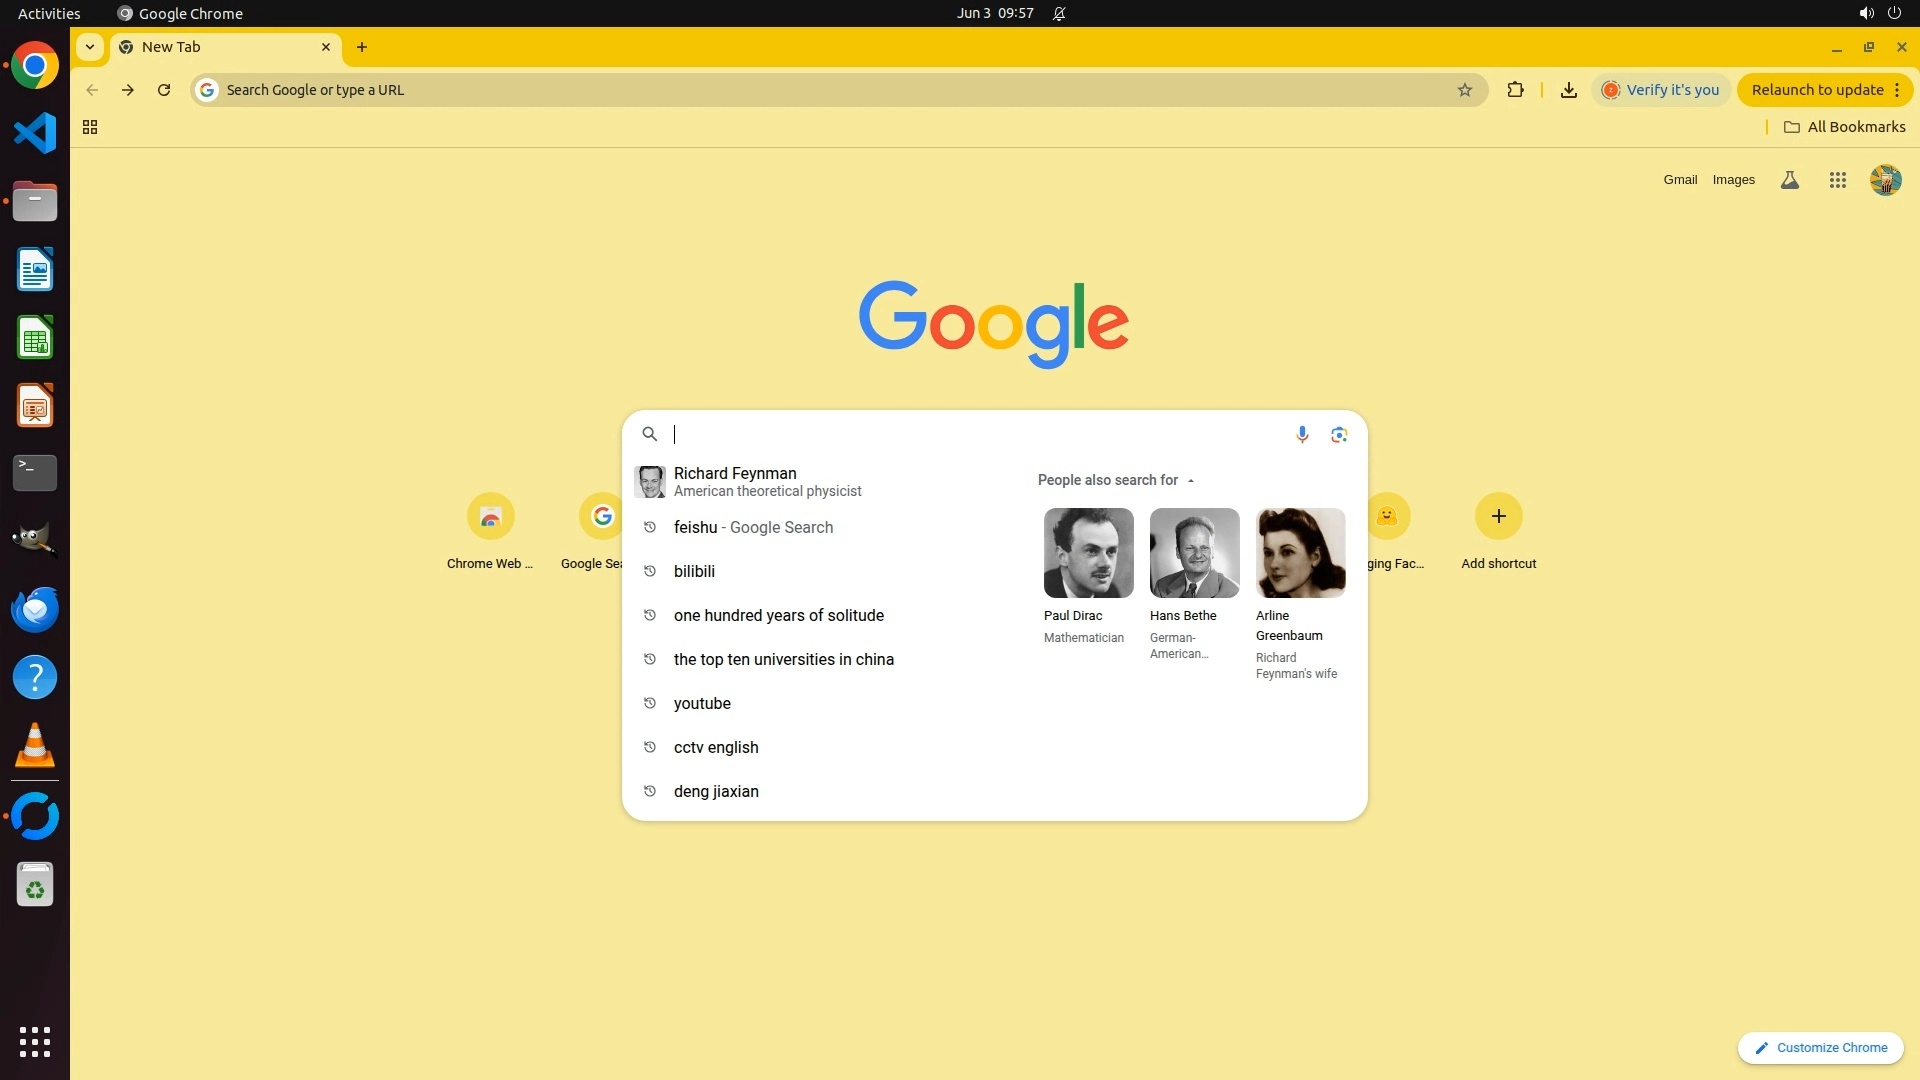Image resolution: width=1920 pixels, height=1080 pixels.
Task: Open Google apps grid launcher
Action: pos(1837,180)
